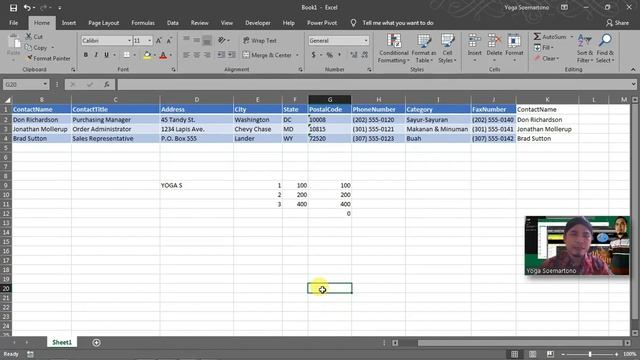The height and width of the screenshot is (360, 640).
Task: Switch to Page Layout tab
Action: click(104, 23)
